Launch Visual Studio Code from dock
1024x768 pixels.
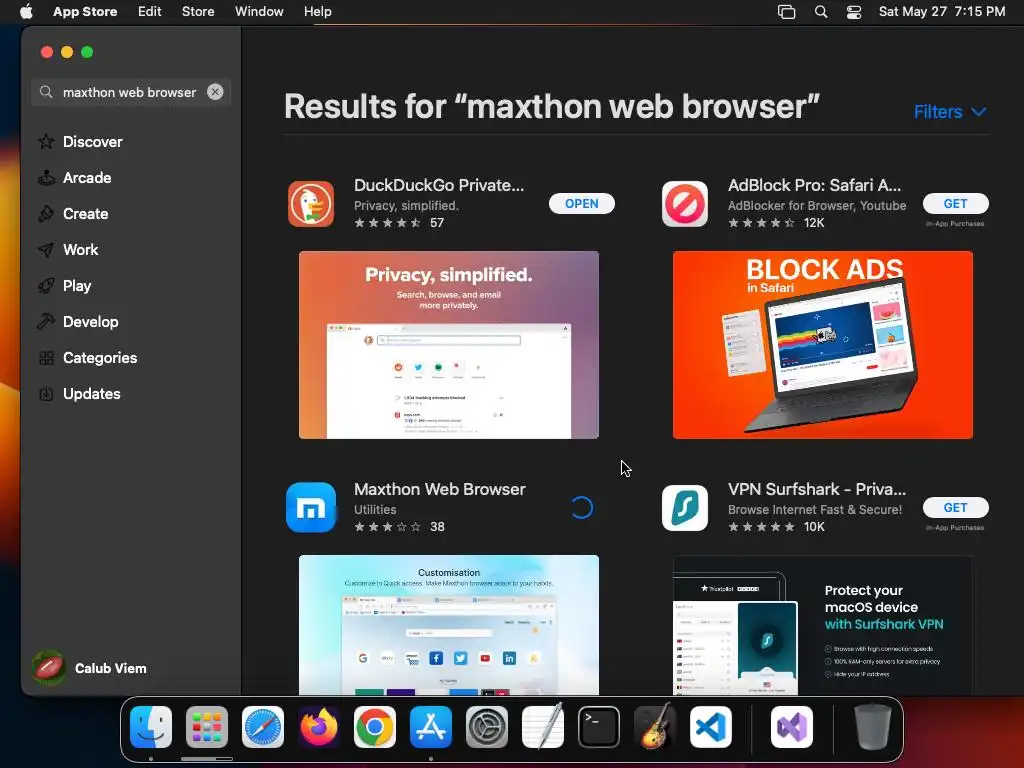[711, 727]
